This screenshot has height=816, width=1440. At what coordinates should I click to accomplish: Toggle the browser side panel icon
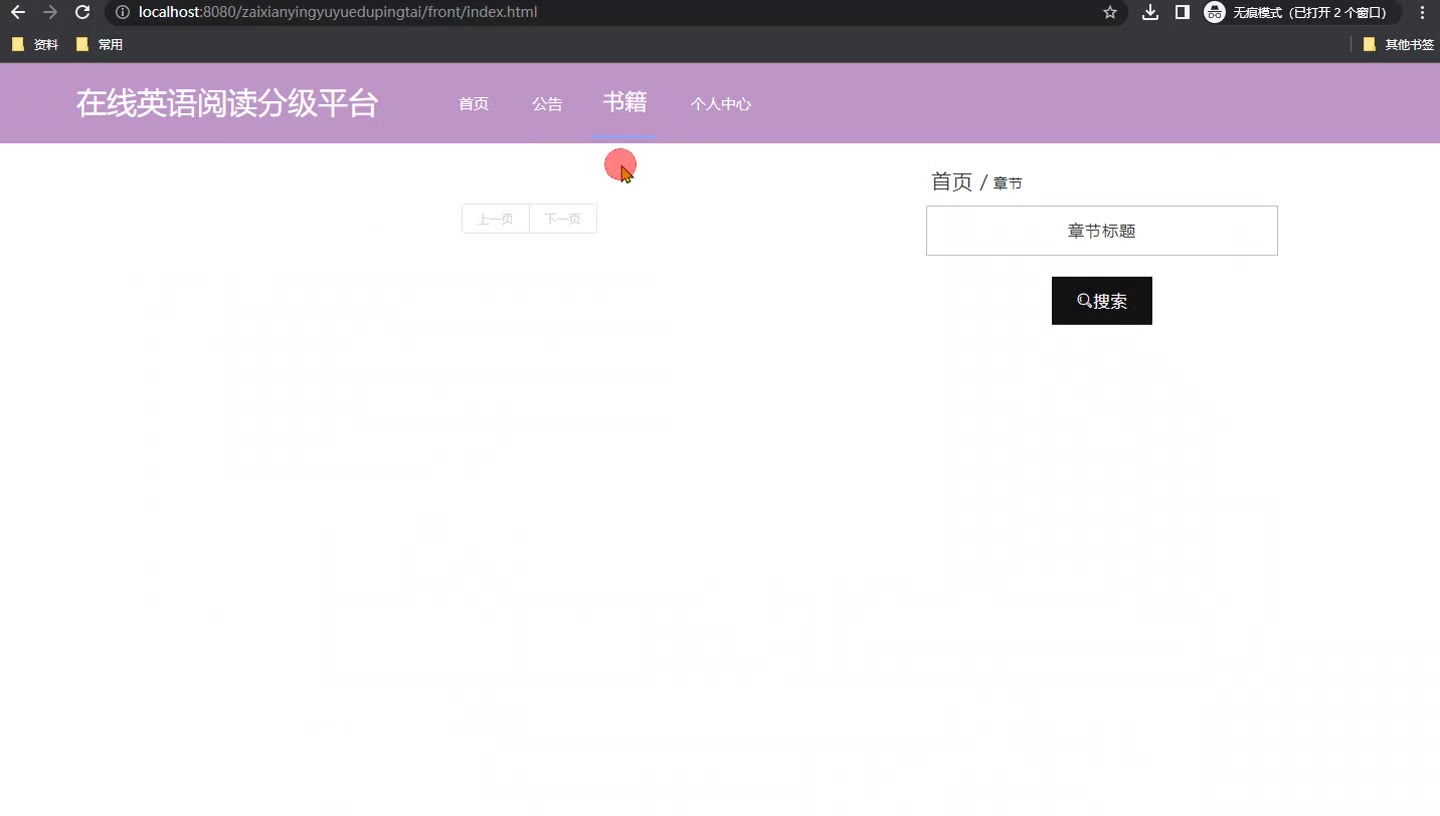pos(1182,12)
